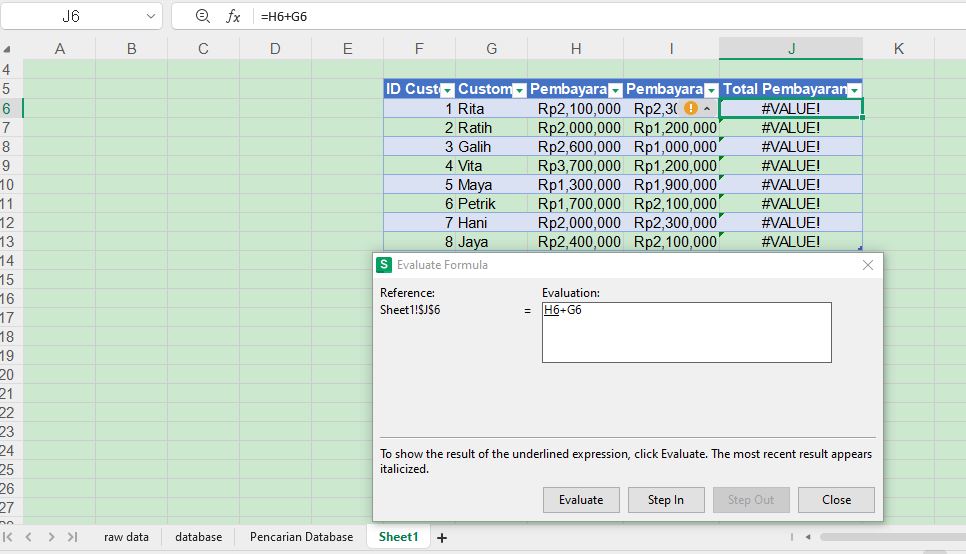Click the name cell Galih
Viewport: 966px width, 554px height.
point(492,147)
